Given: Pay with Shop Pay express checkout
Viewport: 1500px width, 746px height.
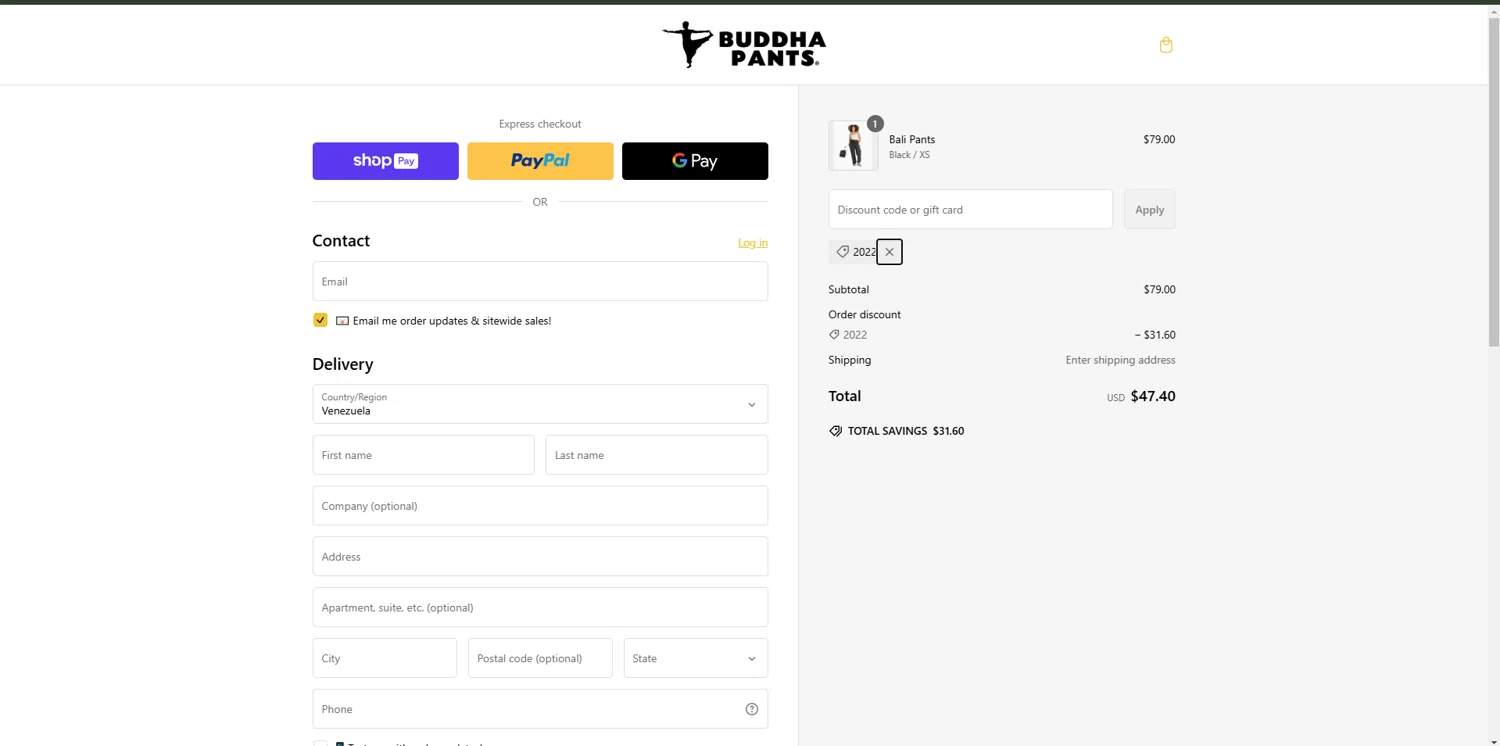Looking at the screenshot, I should [x=385, y=161].
